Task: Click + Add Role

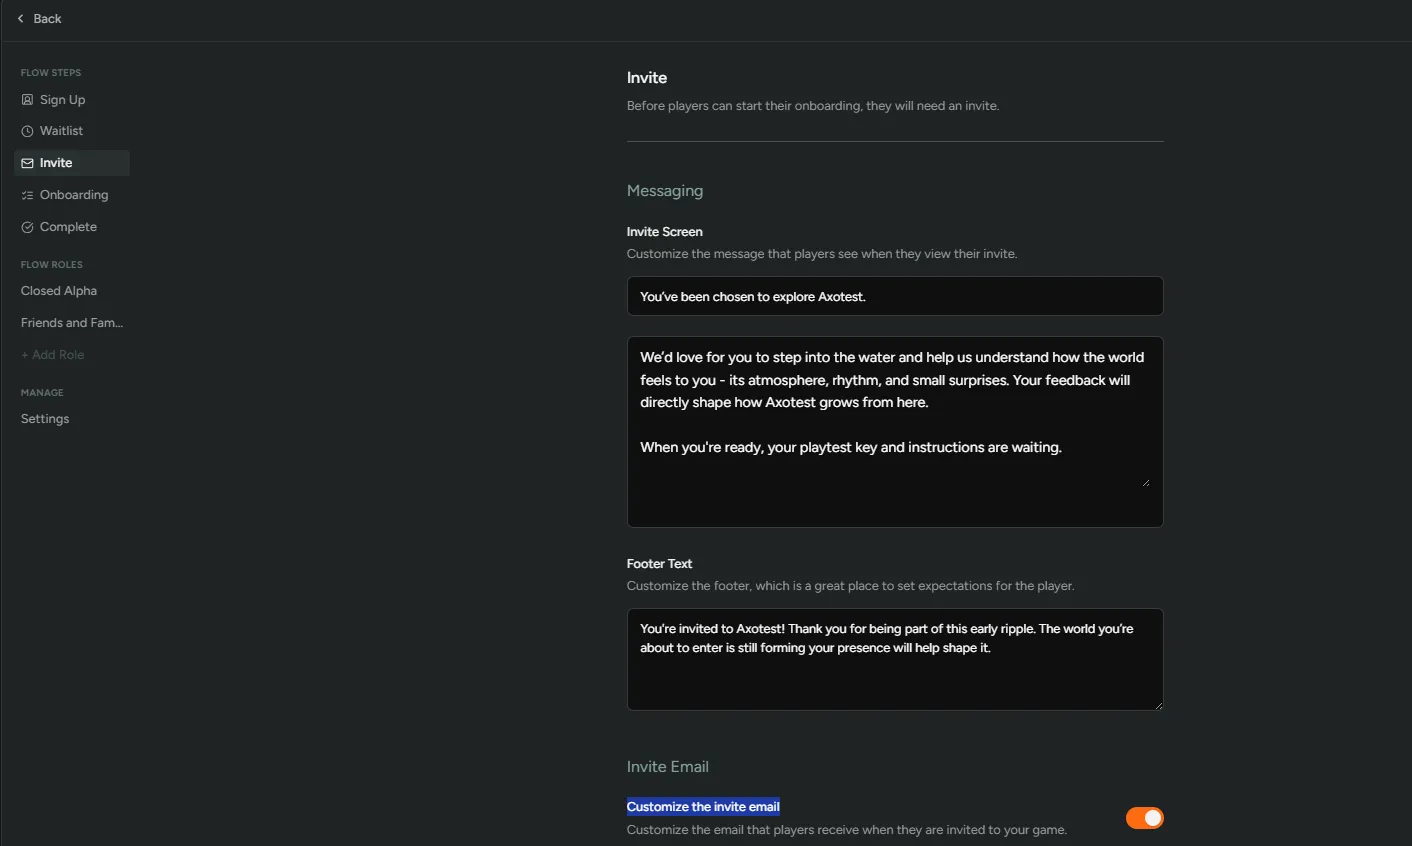Action: (52, 354)
